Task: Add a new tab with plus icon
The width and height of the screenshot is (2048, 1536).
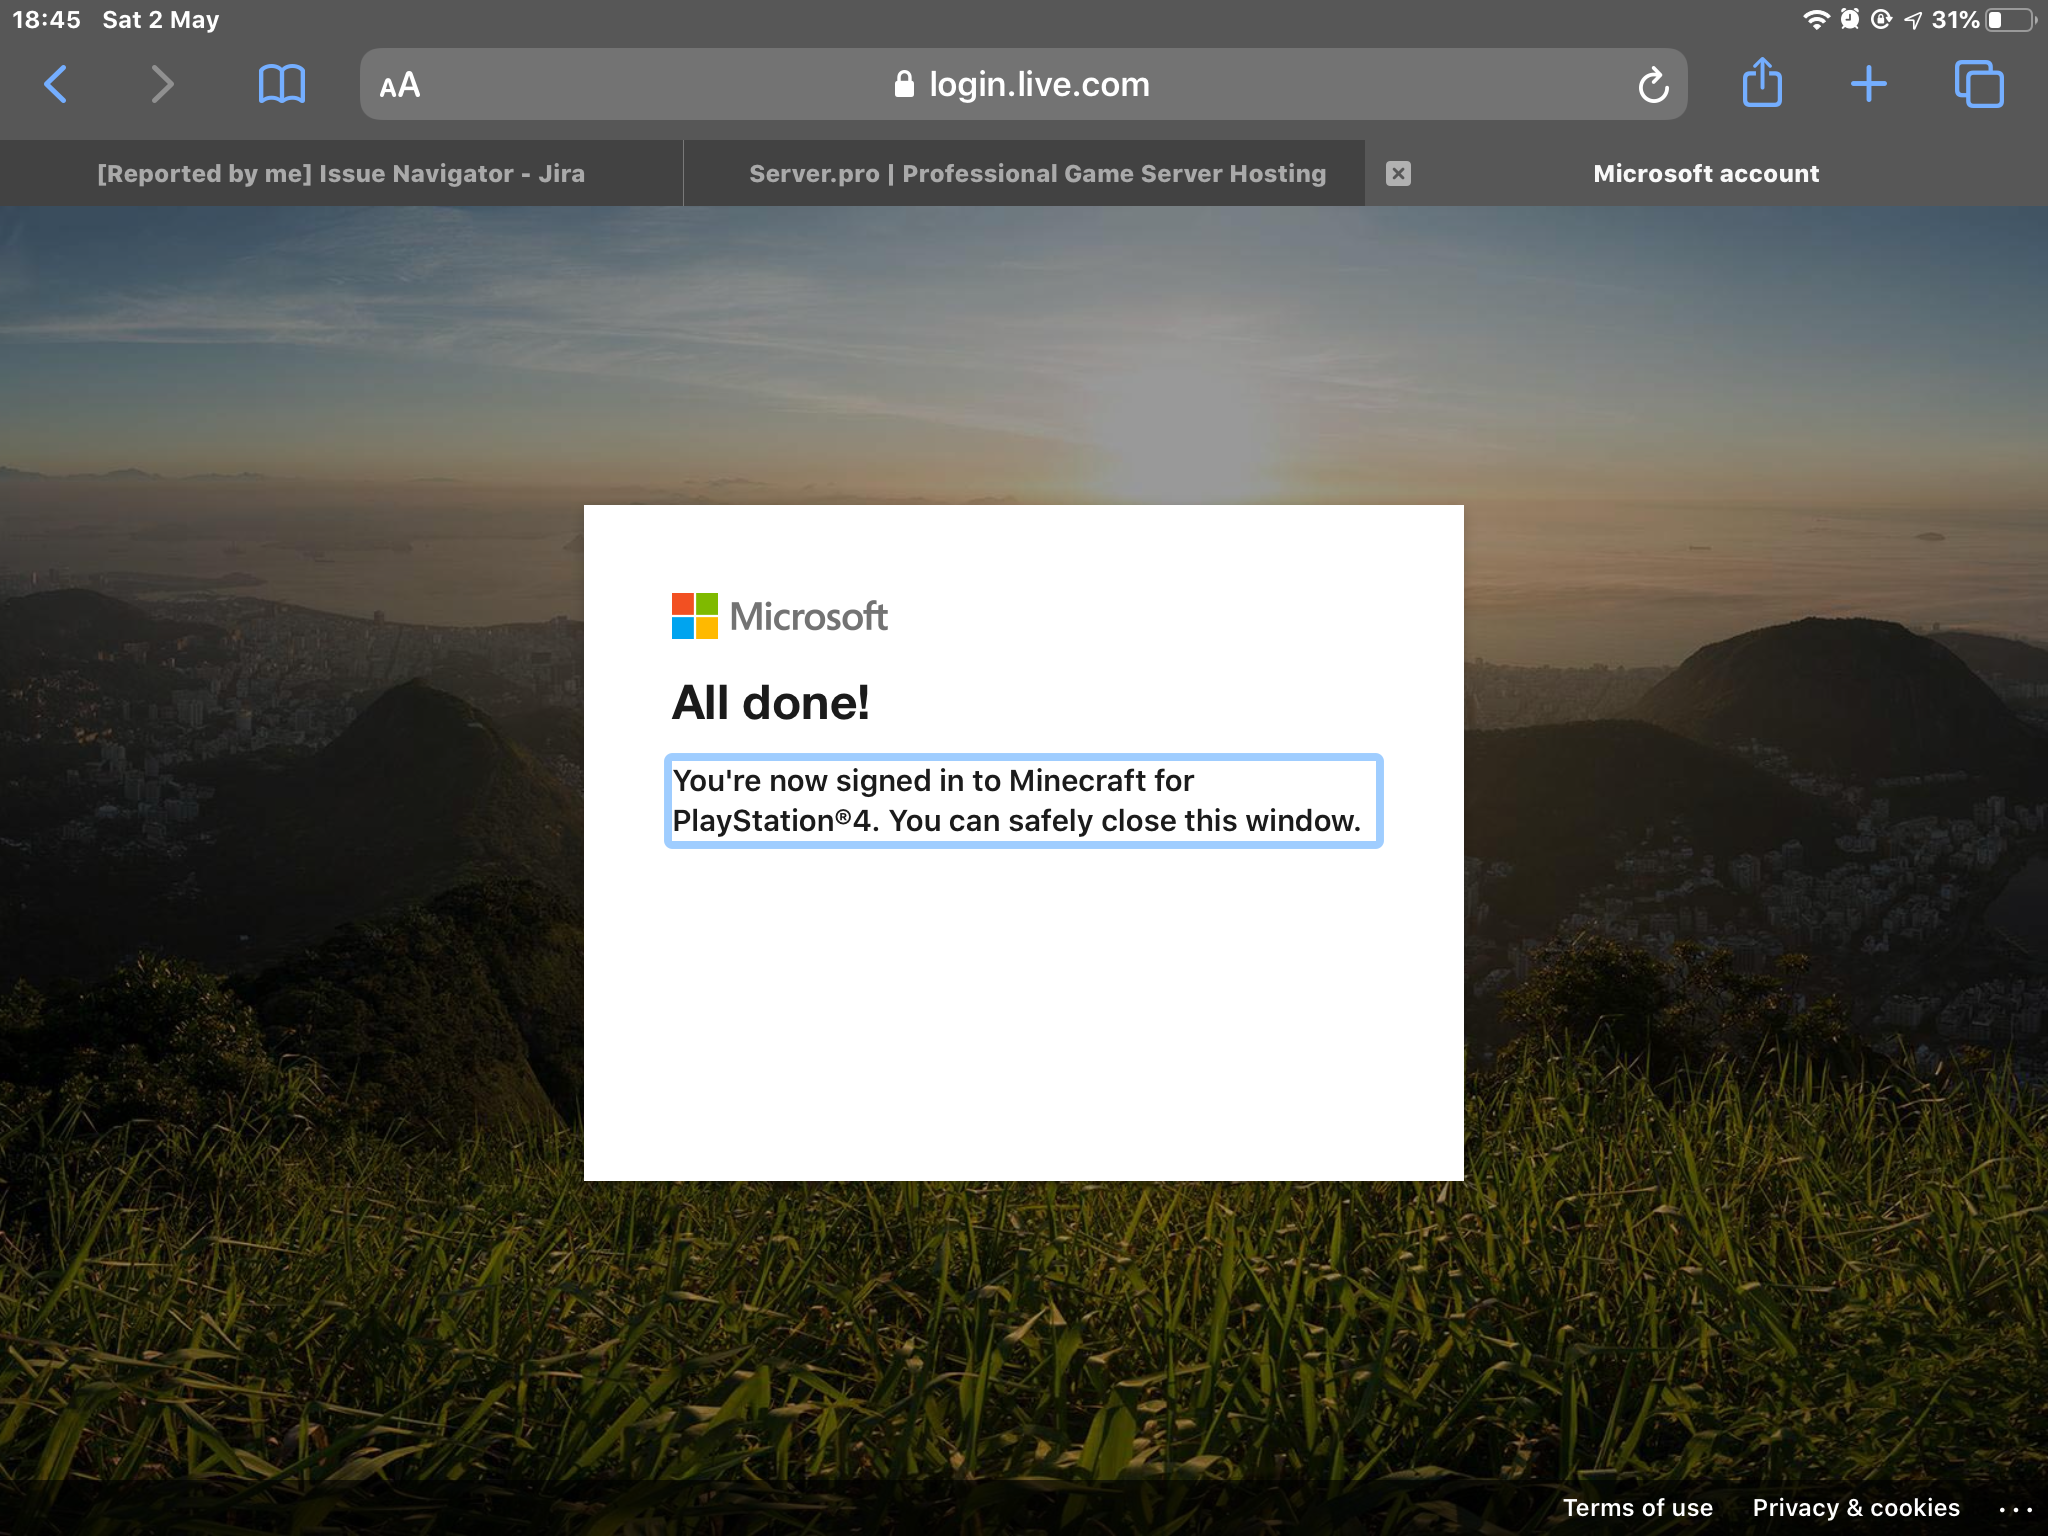Action: click(x=1868, y=84)
